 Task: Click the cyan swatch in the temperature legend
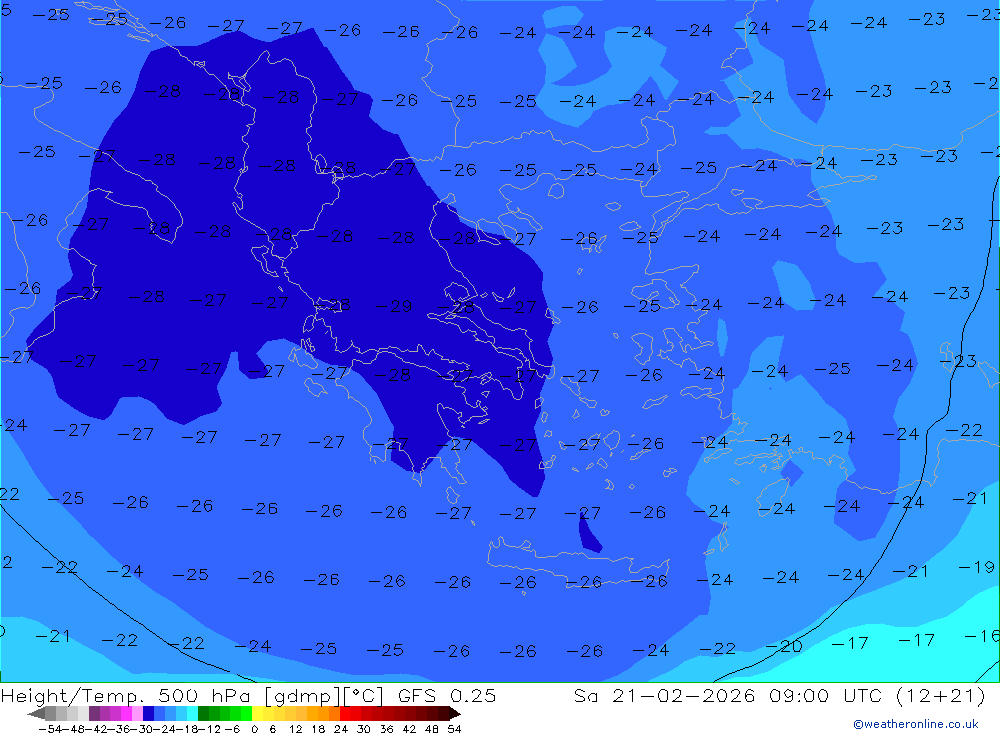pos(192,713)
